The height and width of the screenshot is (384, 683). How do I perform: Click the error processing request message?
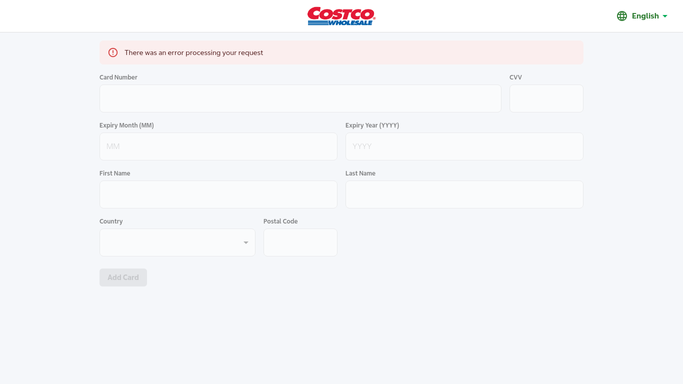coord(194,53)
